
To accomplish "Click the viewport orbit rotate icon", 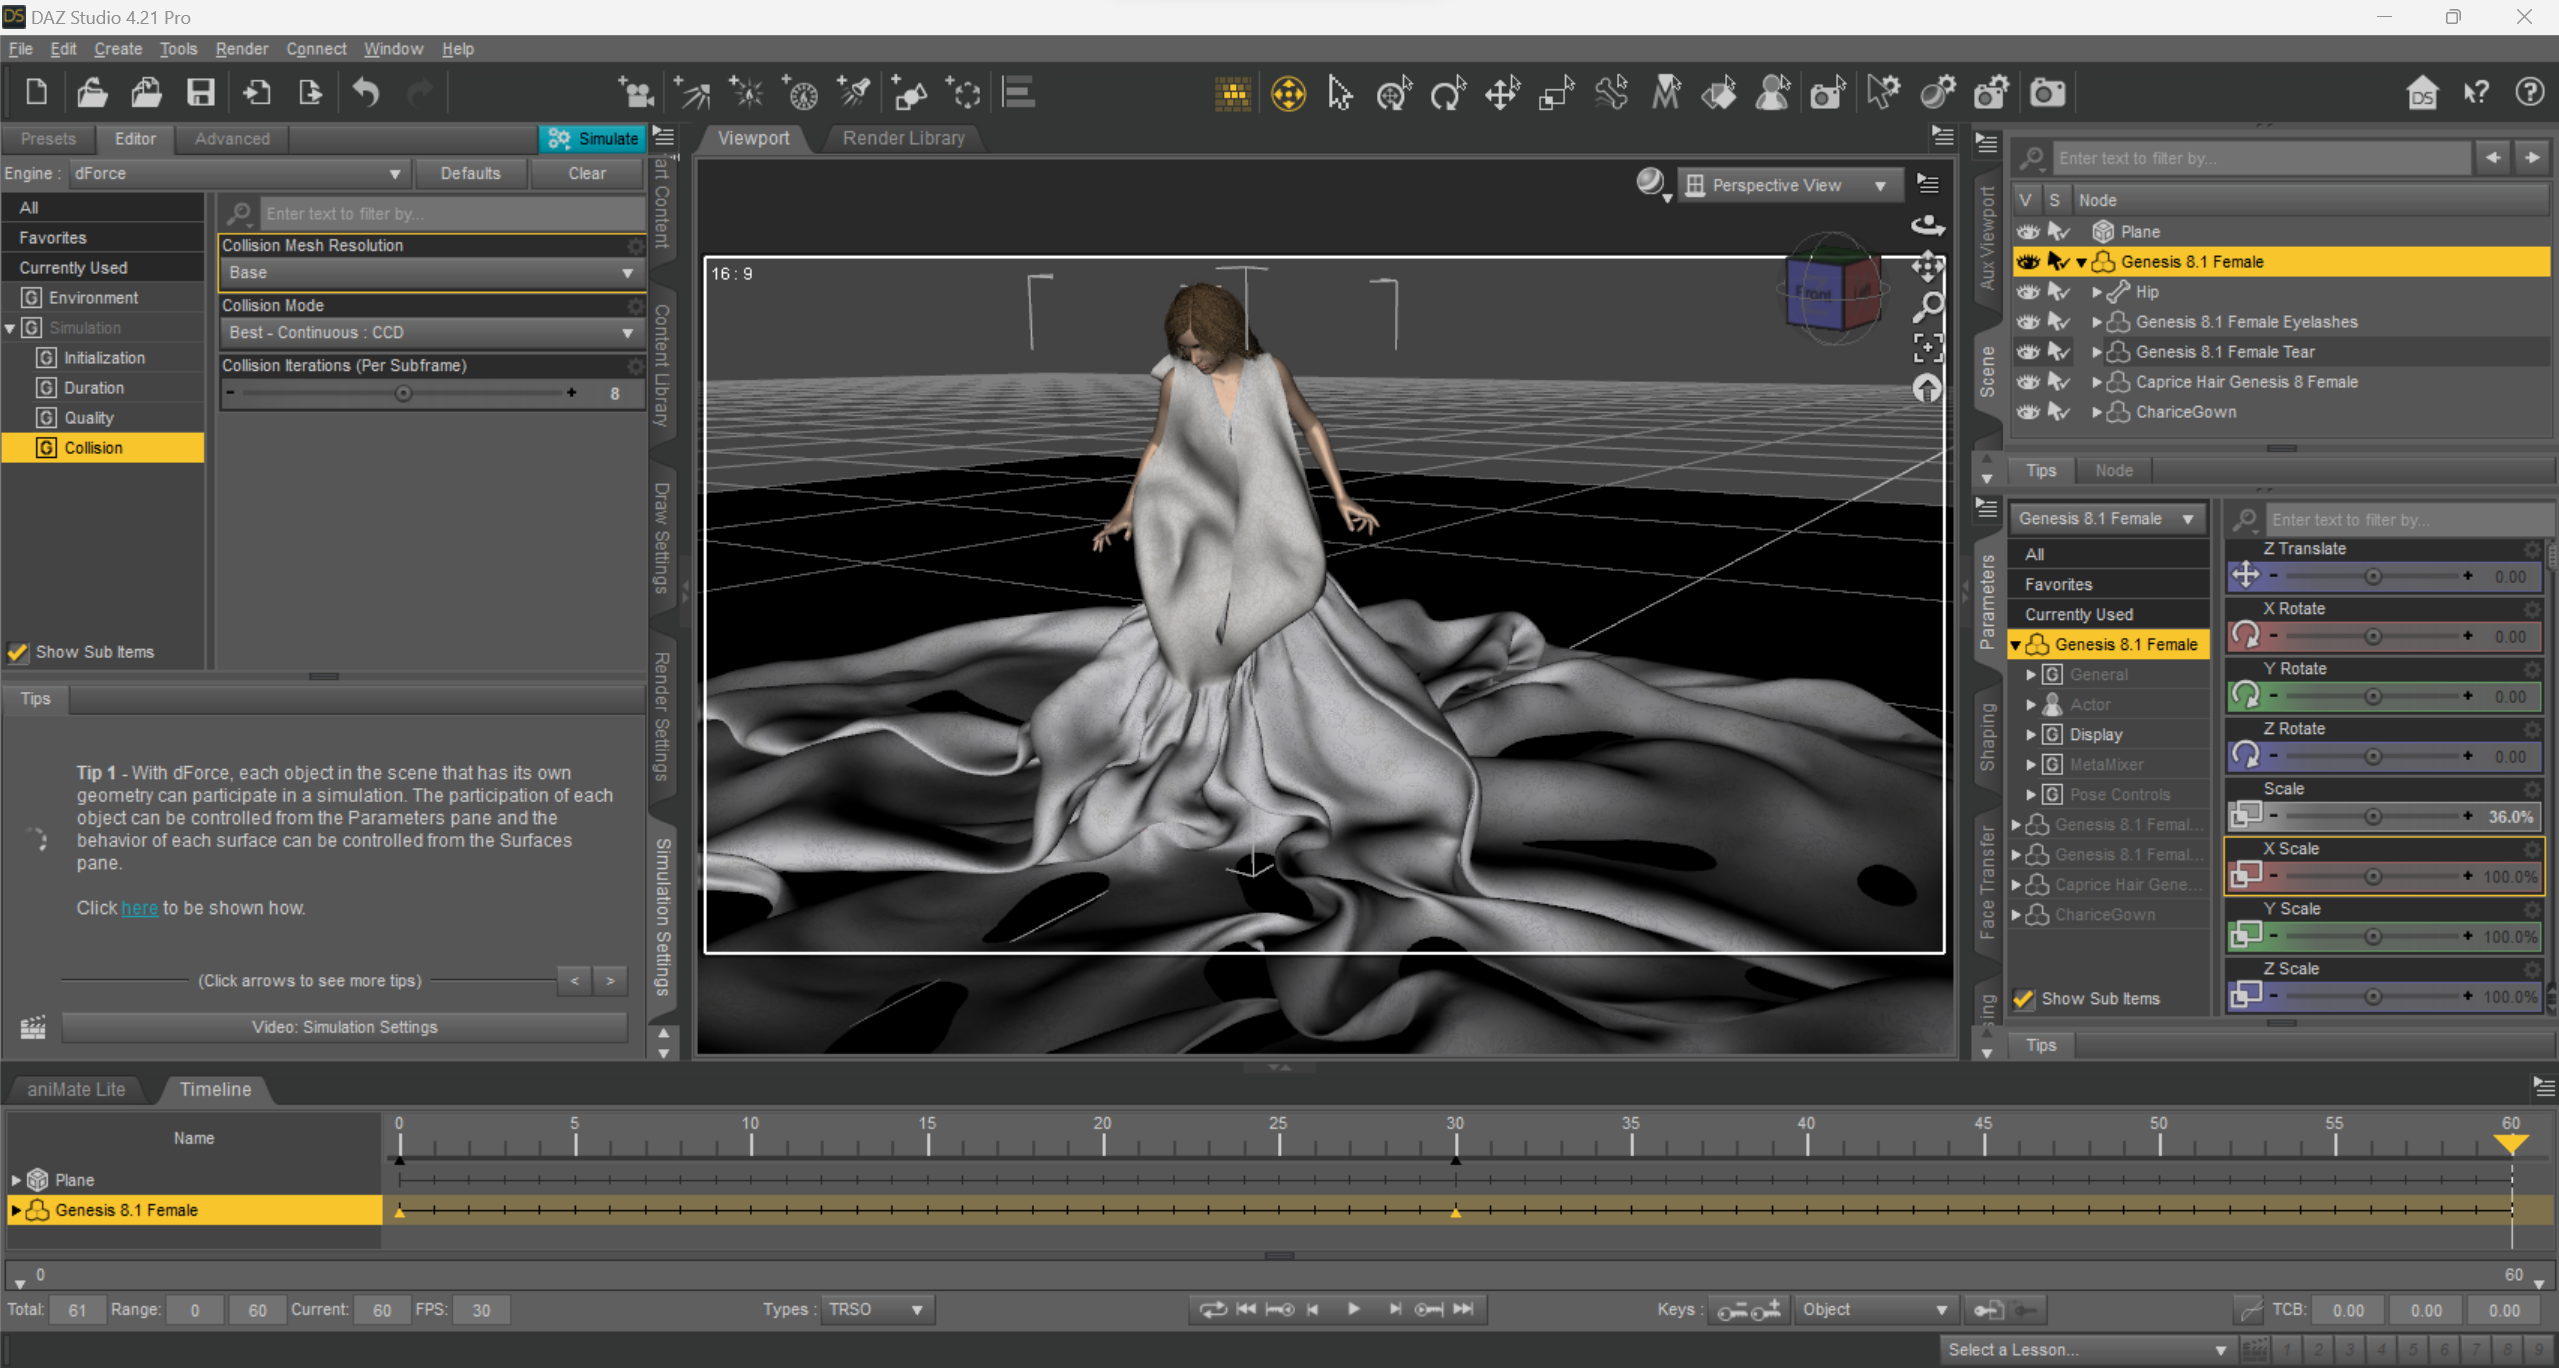I will tap(1927, 226).
